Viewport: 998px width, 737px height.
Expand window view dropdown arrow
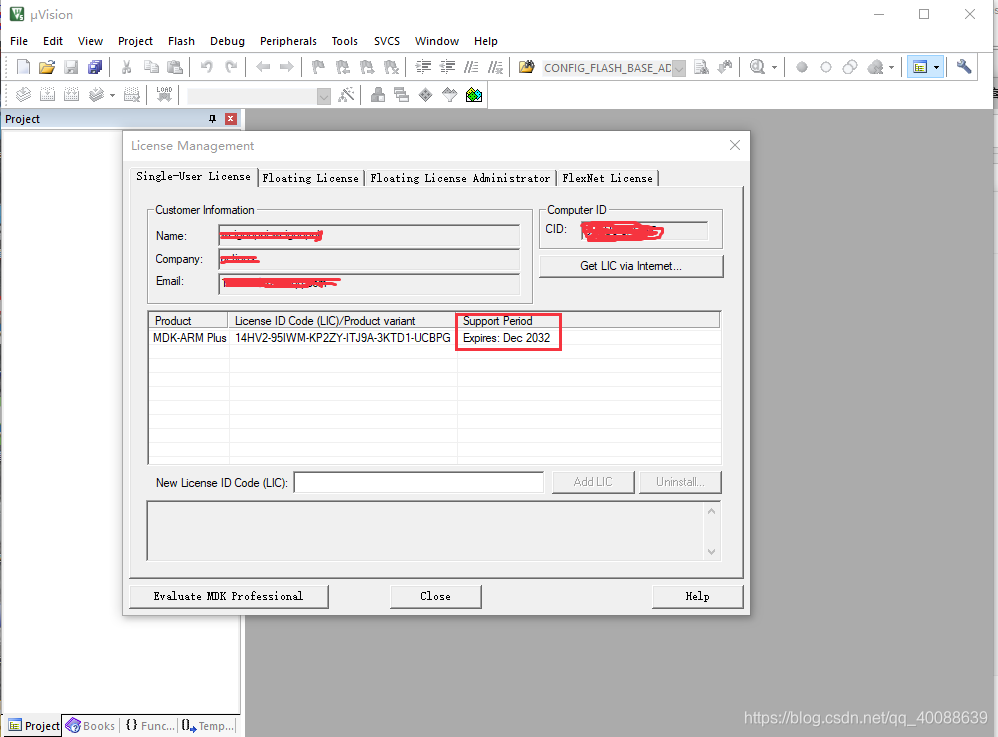pyautogui.click(x=936, y=67)
